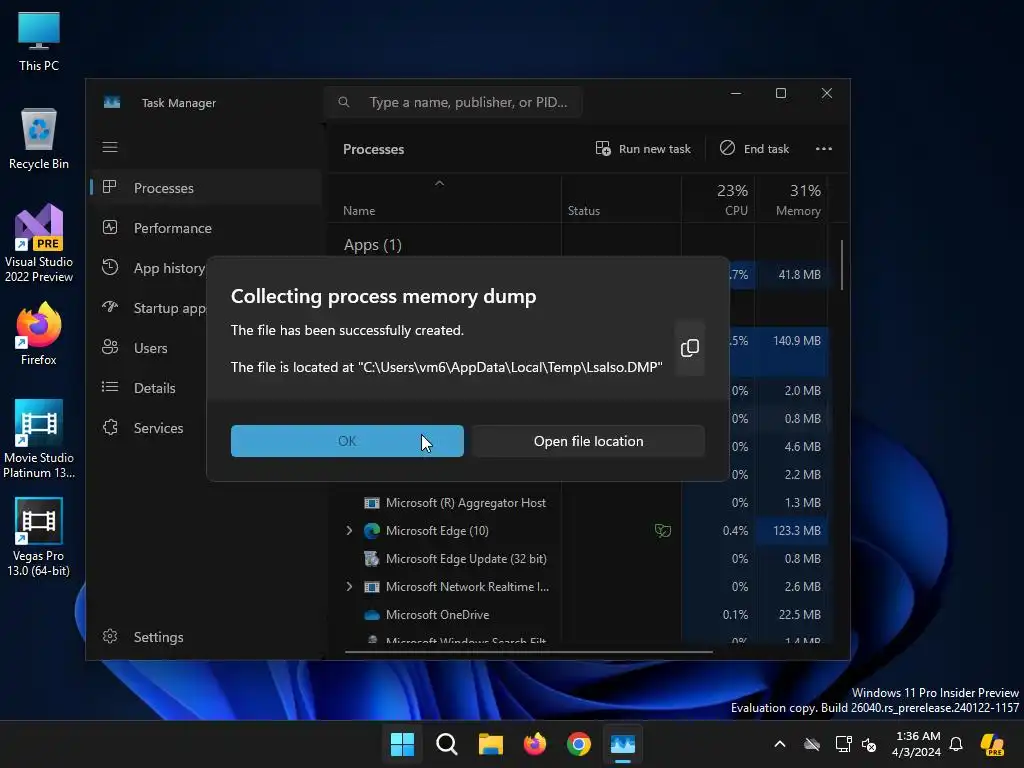
Task: Click the Copilot preview taskbar icon
Action: (992, 744)
